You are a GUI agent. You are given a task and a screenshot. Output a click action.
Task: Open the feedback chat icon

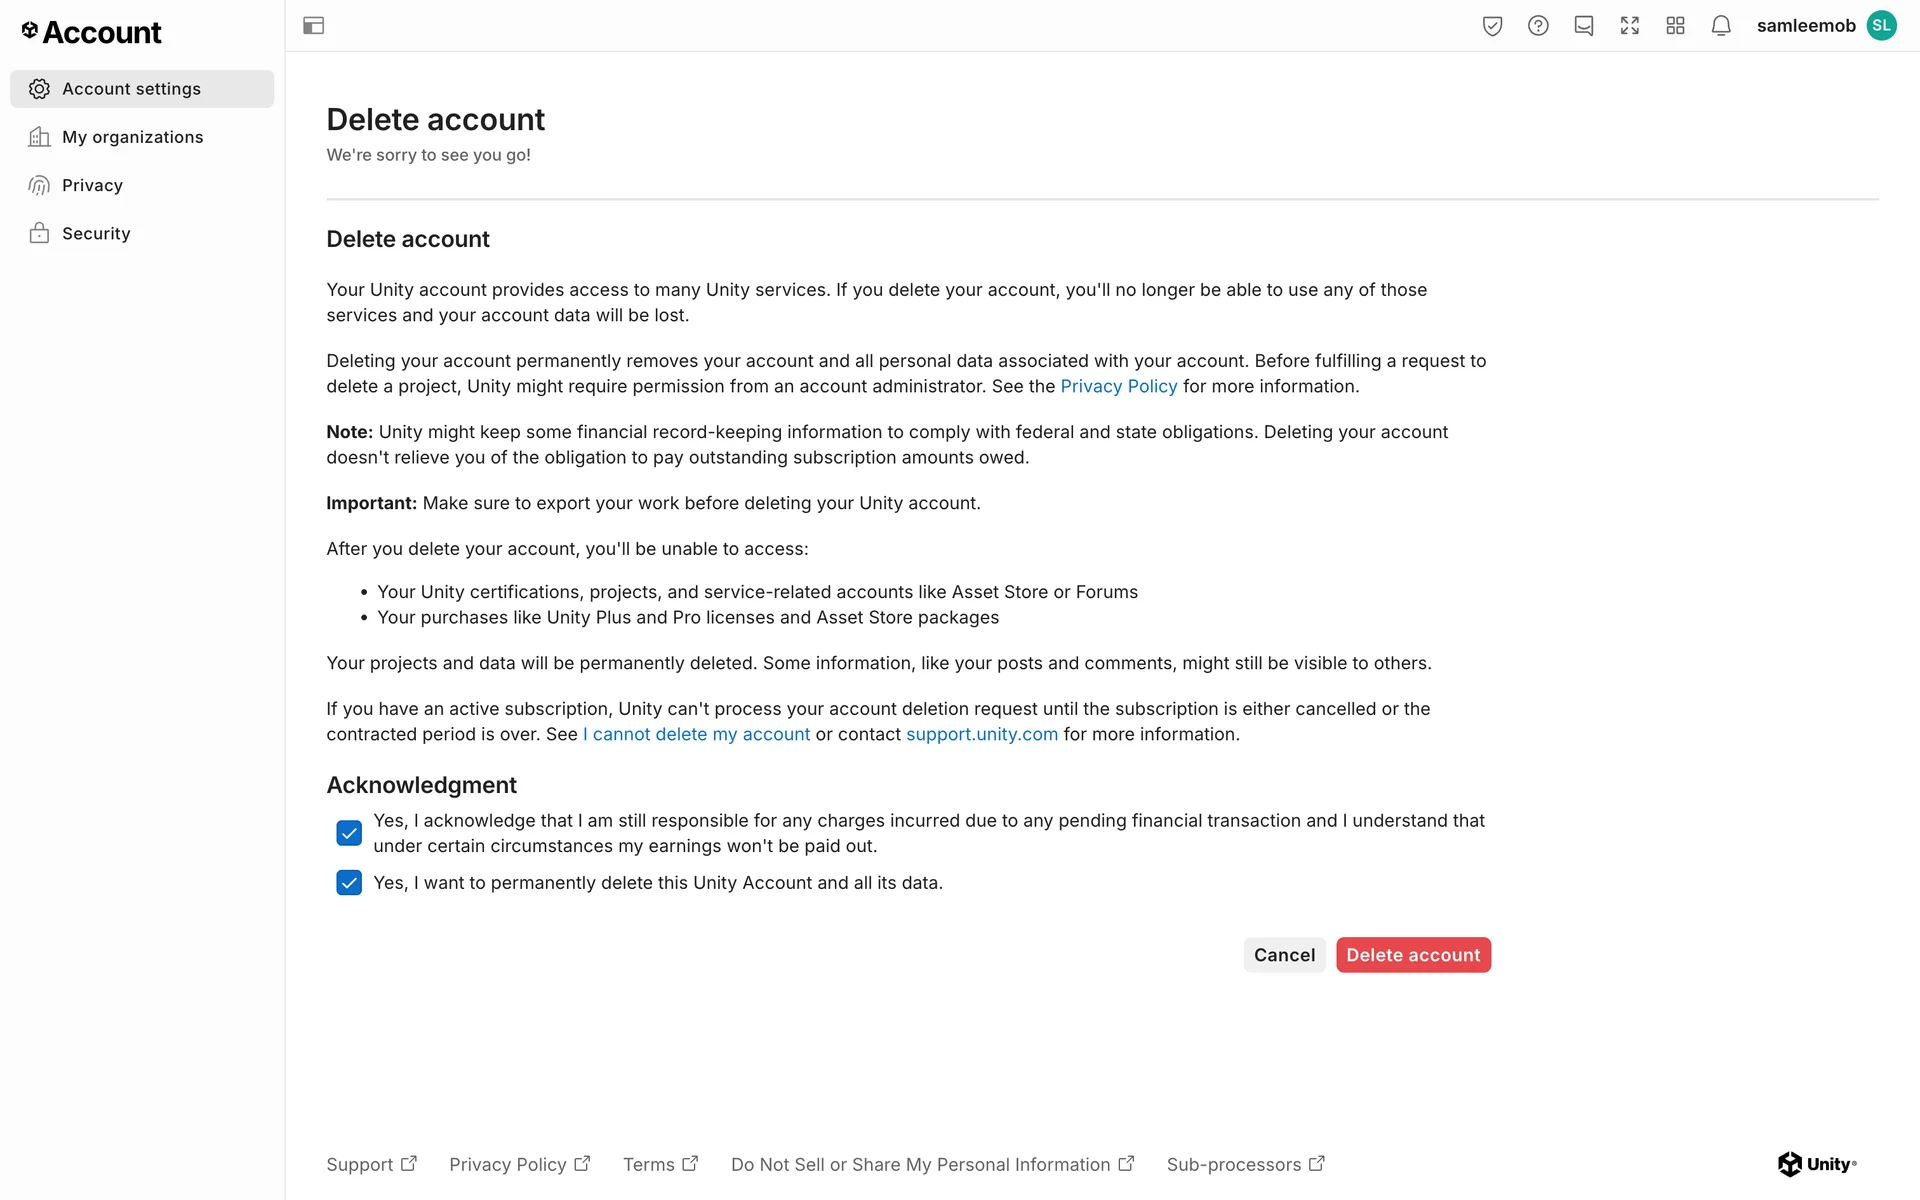click(1584, 26)
